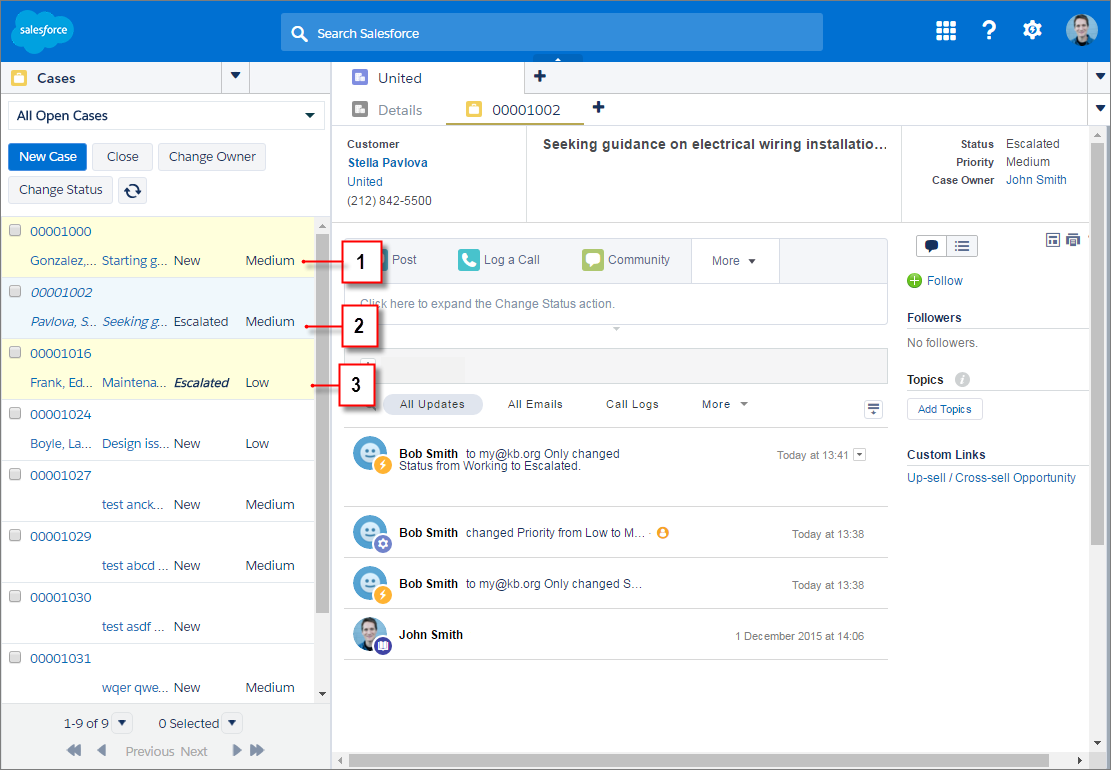Click the Community chat icon

(592, 260)
